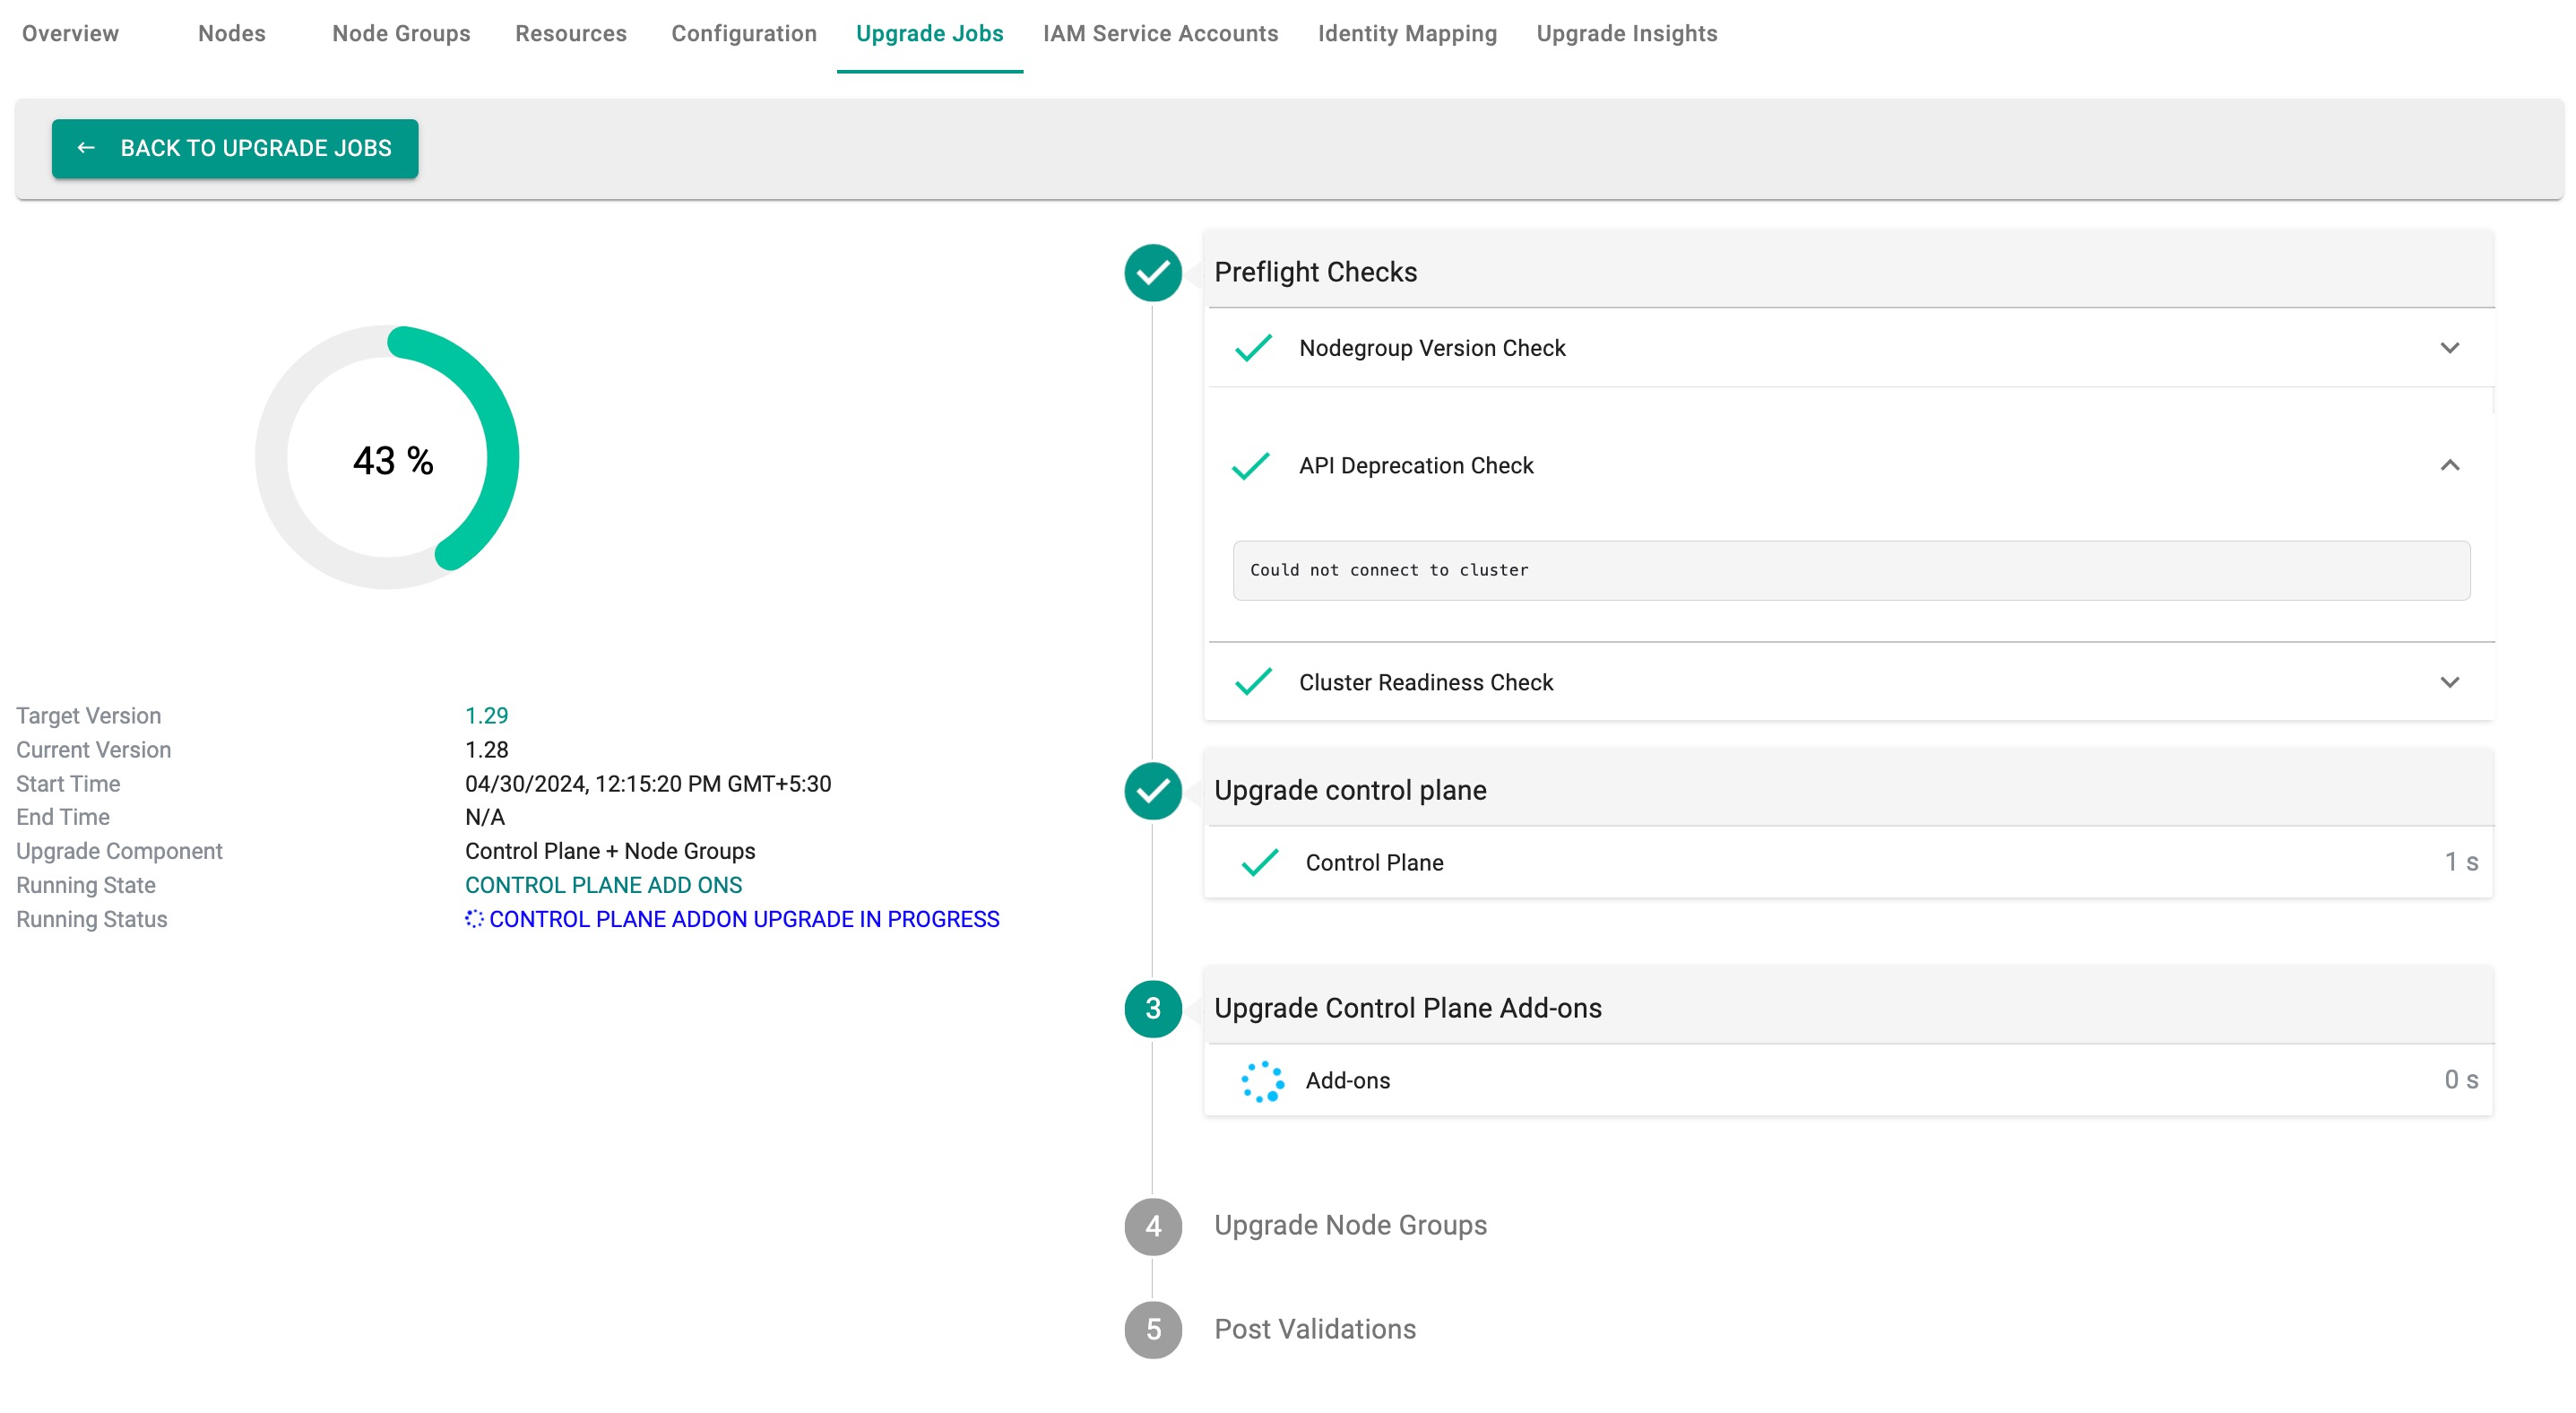This screenshot has width=2576, height=1413.
Task: Open the Node Groups tab
Action: click(x=401, y=33)
